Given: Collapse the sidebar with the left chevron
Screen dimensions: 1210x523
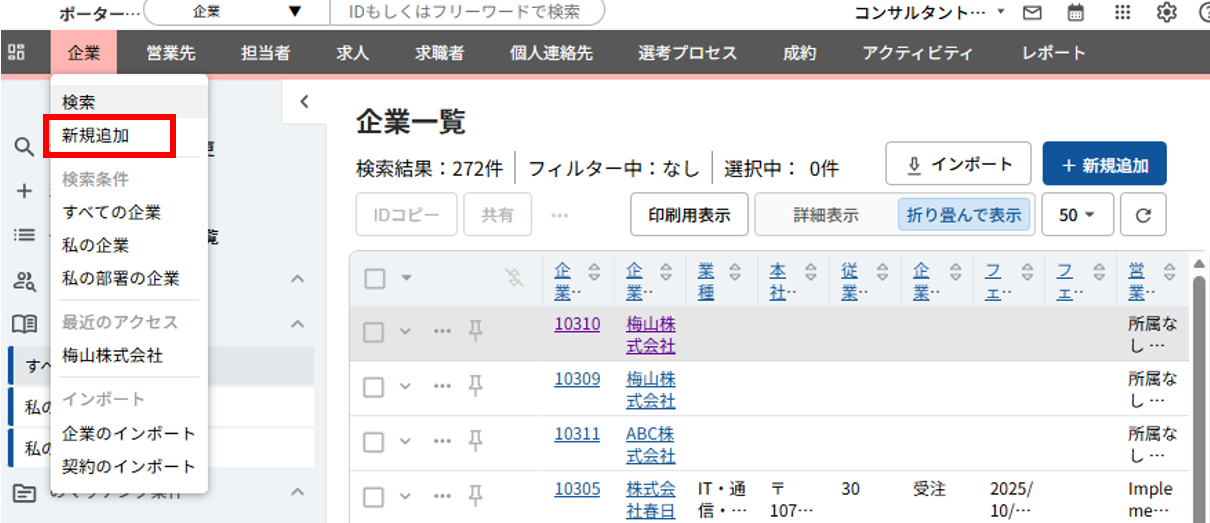Looking at the screenshot, I should (x=304, y=101).
